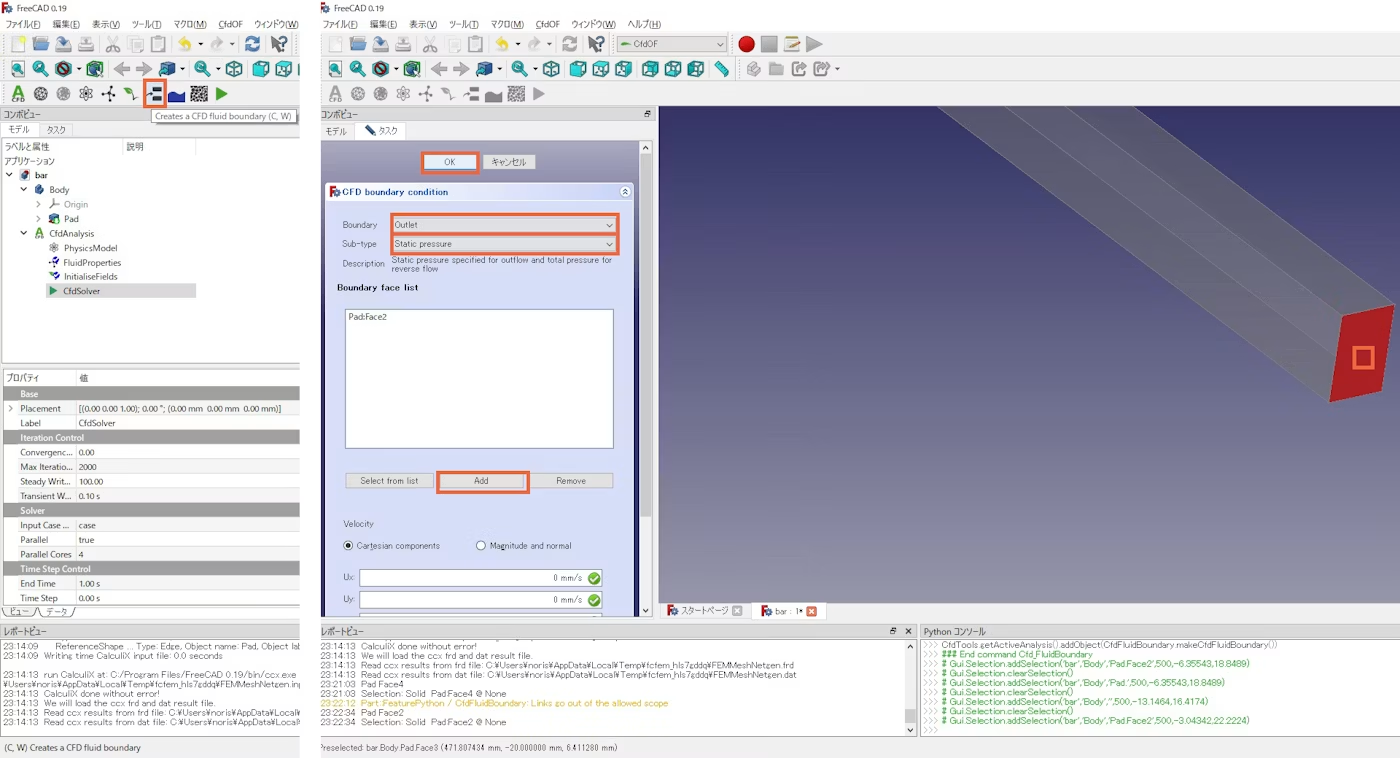Collapse the CfdAnalysis tree node
1400x758 pixels.
pyautogui.click(x=24, y=233)
